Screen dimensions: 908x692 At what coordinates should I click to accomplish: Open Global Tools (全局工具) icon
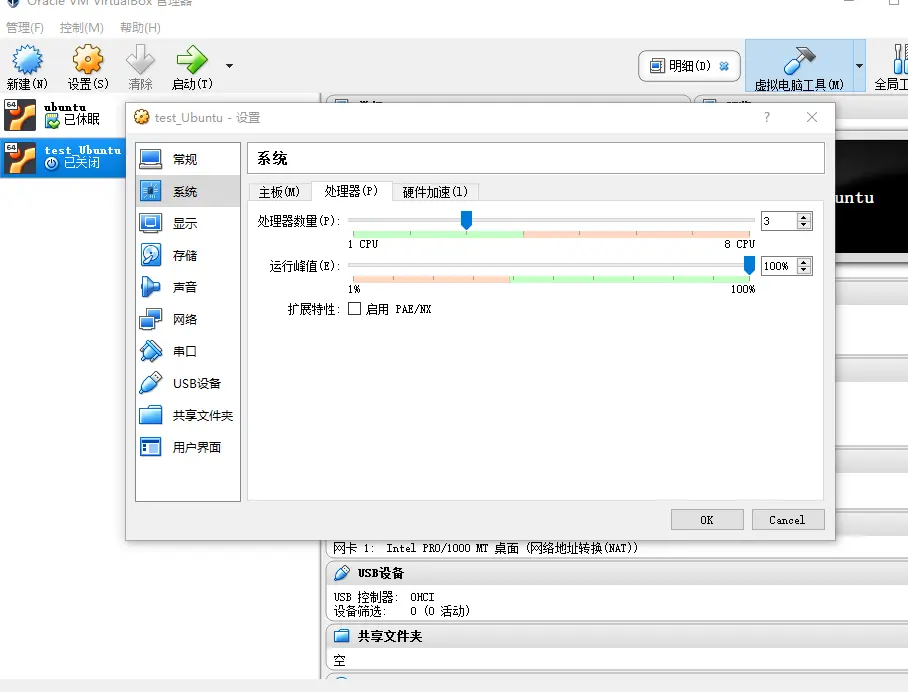tap(899, 60)
